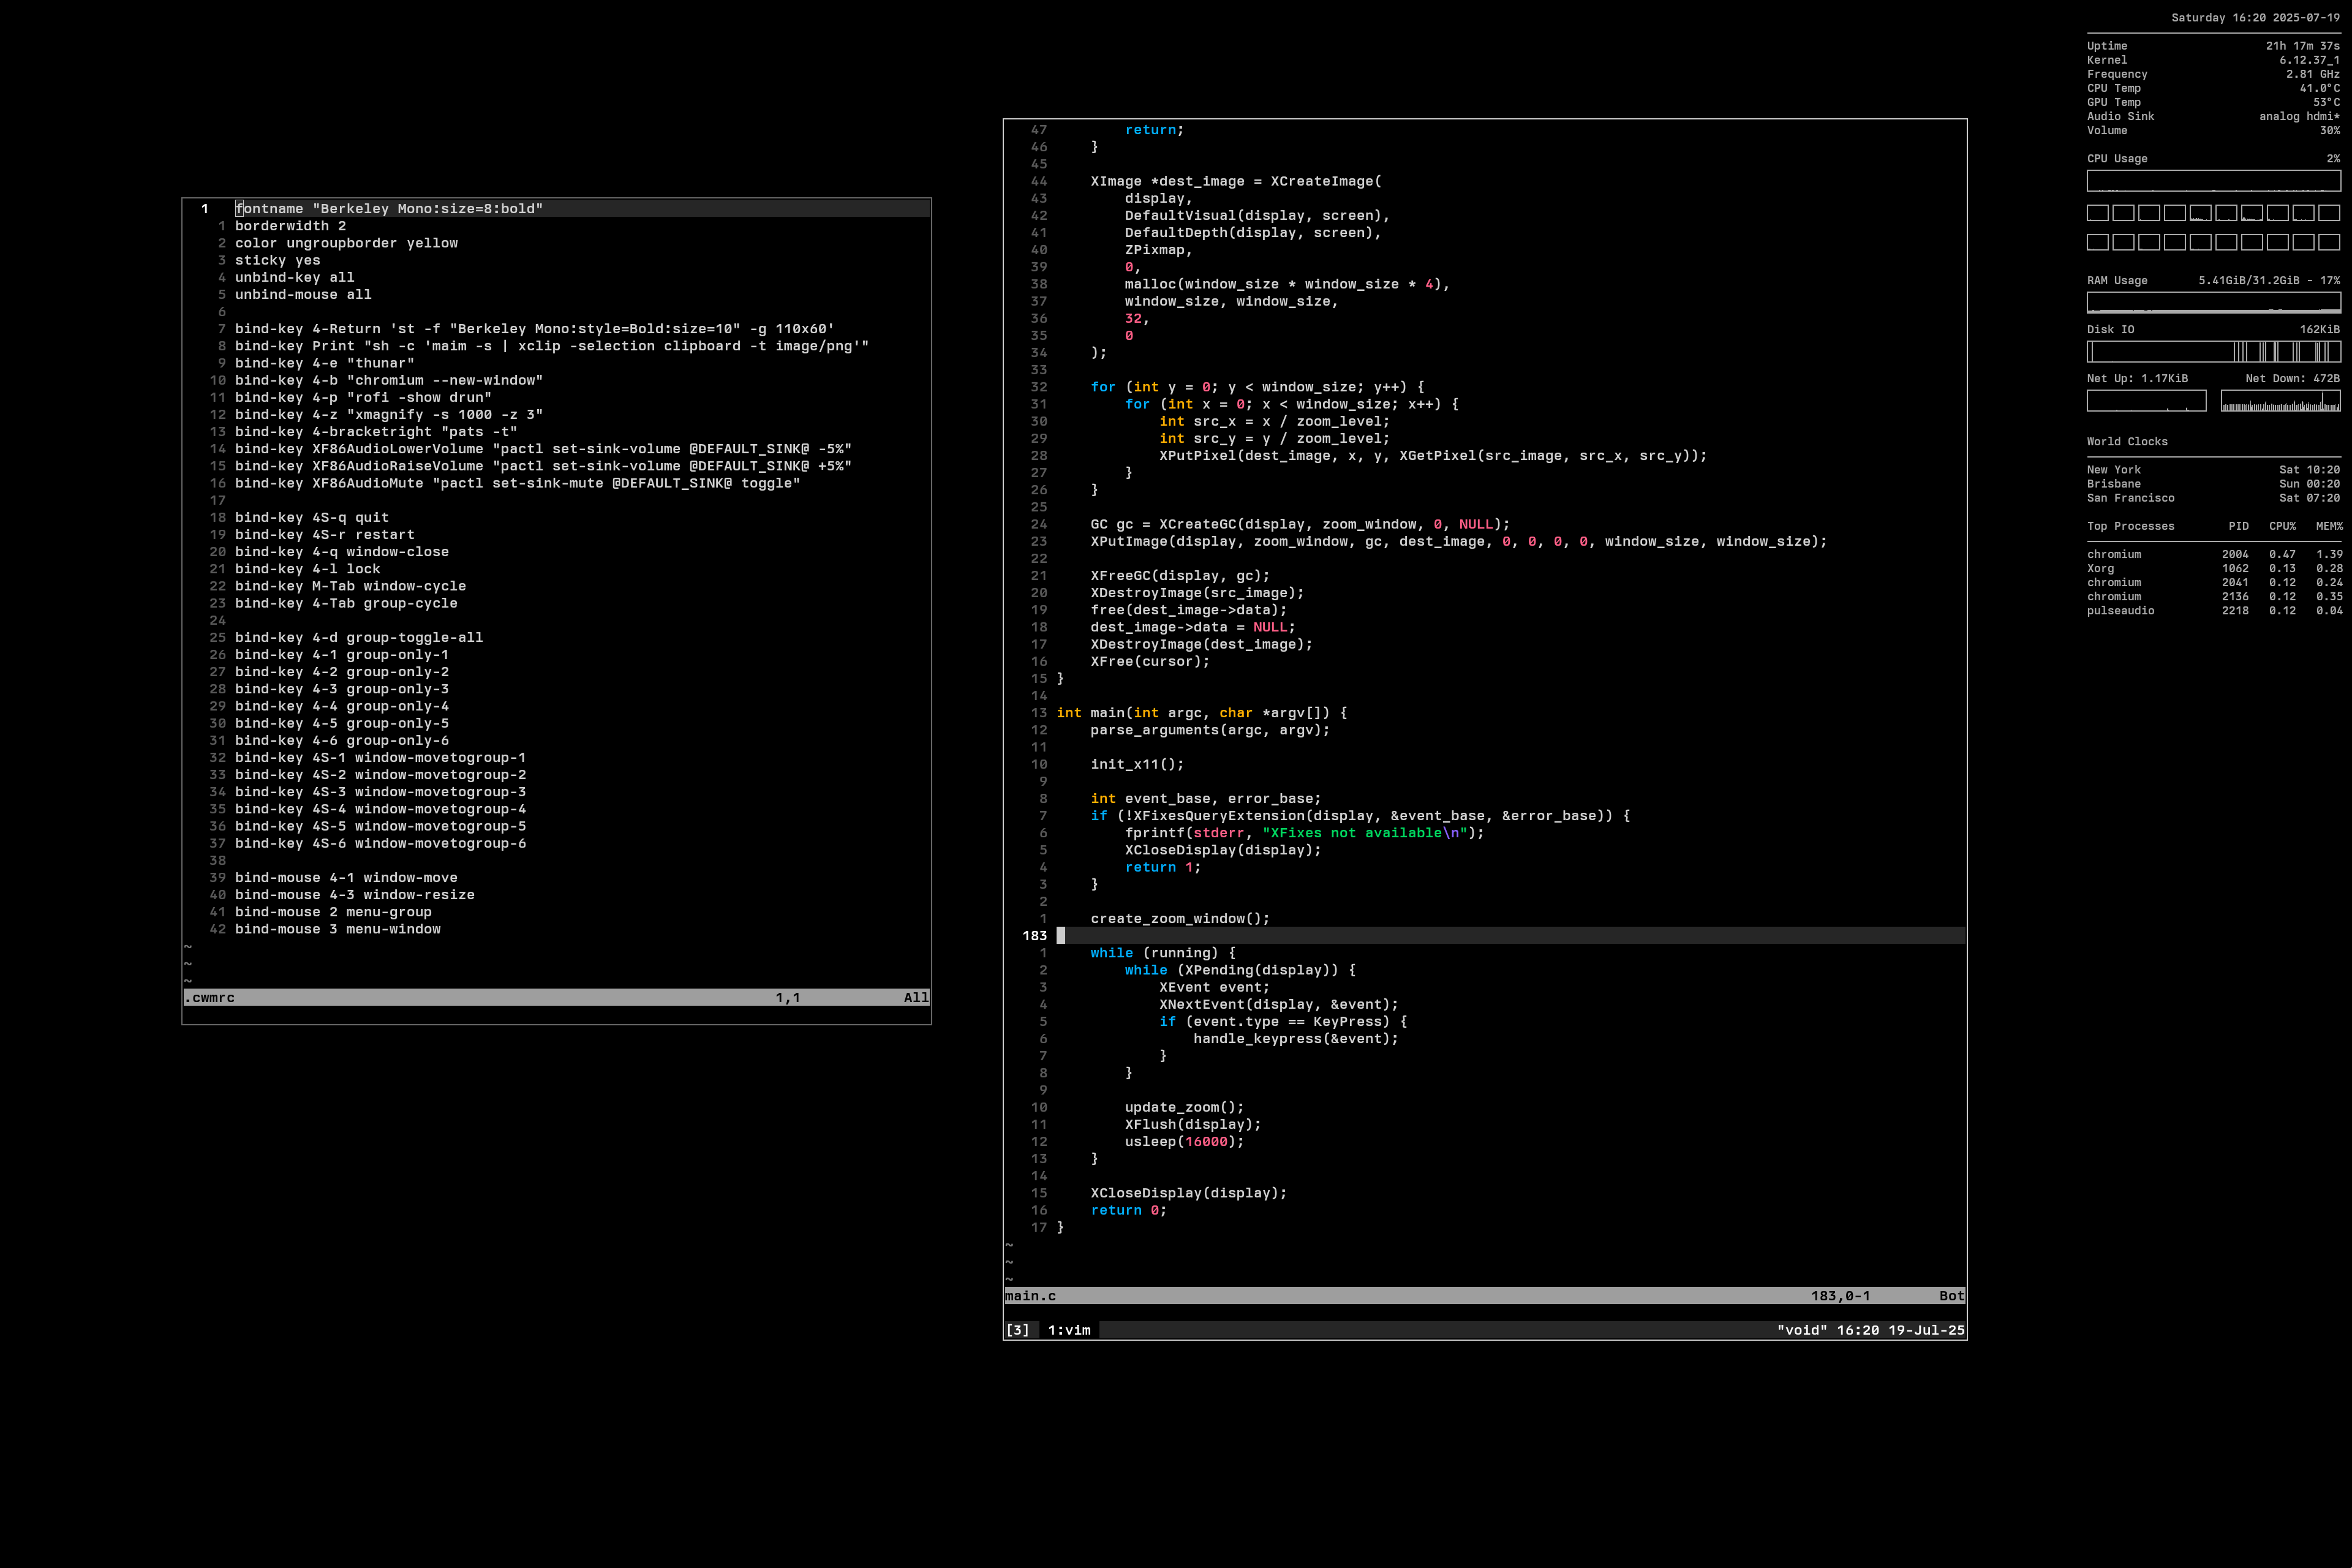
Task: Click the 'bind-mouse 4-1 window-move' line
Action: [x=346, y=877]
